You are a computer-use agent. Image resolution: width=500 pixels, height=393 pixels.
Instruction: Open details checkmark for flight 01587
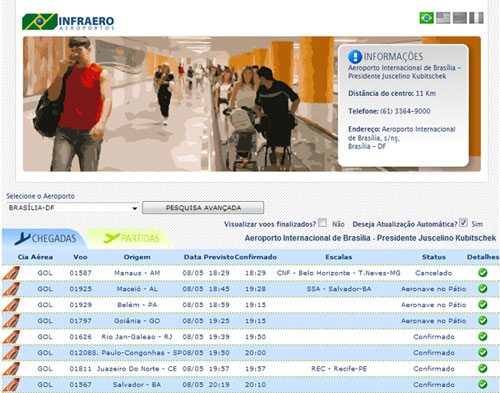coord(482,273)
